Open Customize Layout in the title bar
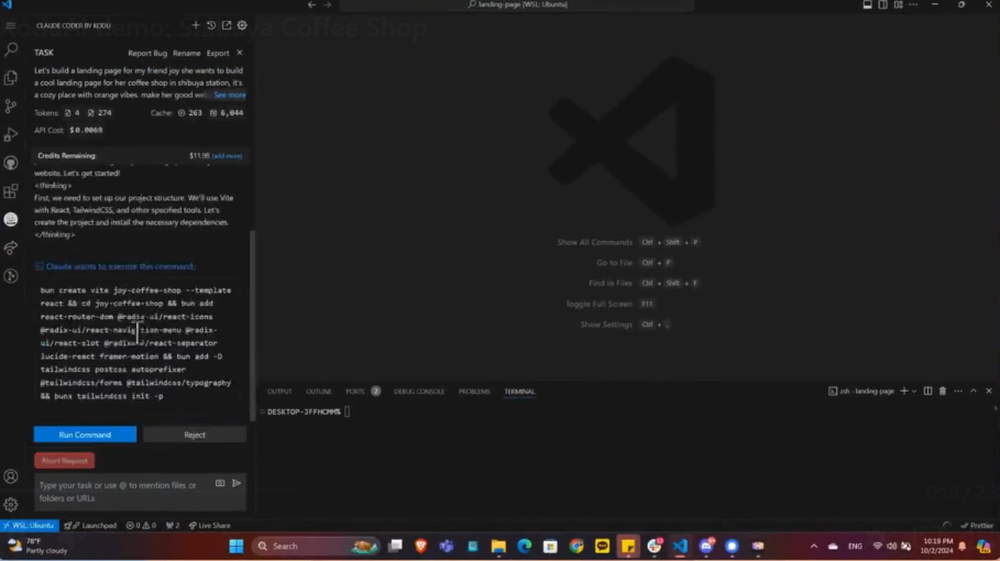The width and height of the screenshot is (1000, 561). [x=898, y=4]
